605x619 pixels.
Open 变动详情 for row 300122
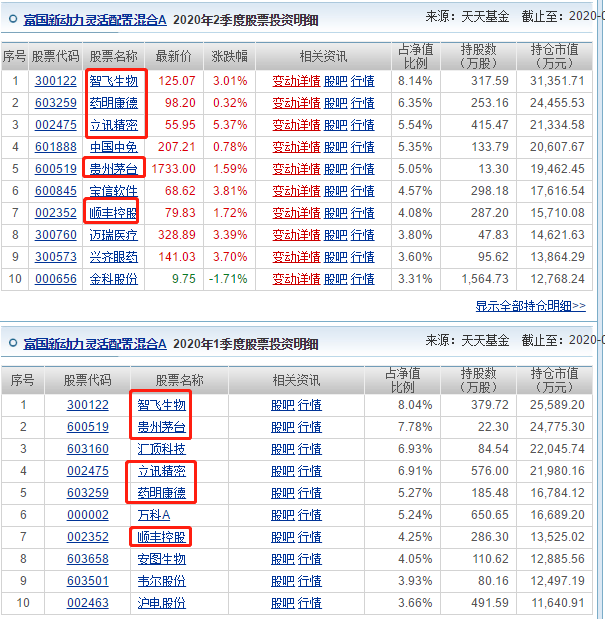click(296, 81)
